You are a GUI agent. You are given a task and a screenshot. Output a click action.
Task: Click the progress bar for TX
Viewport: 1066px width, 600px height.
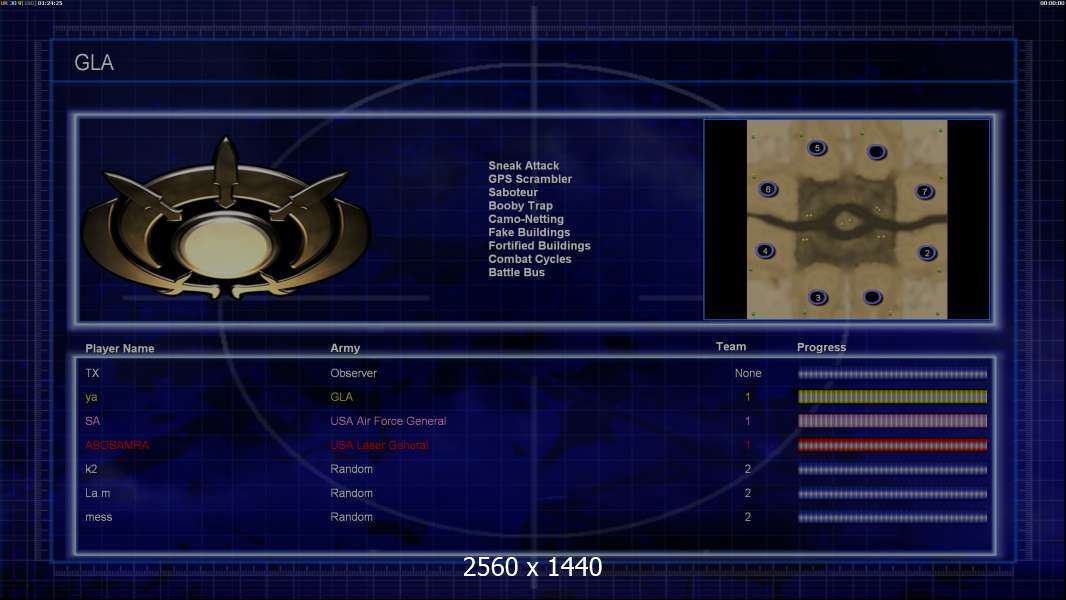click(892, 373)
